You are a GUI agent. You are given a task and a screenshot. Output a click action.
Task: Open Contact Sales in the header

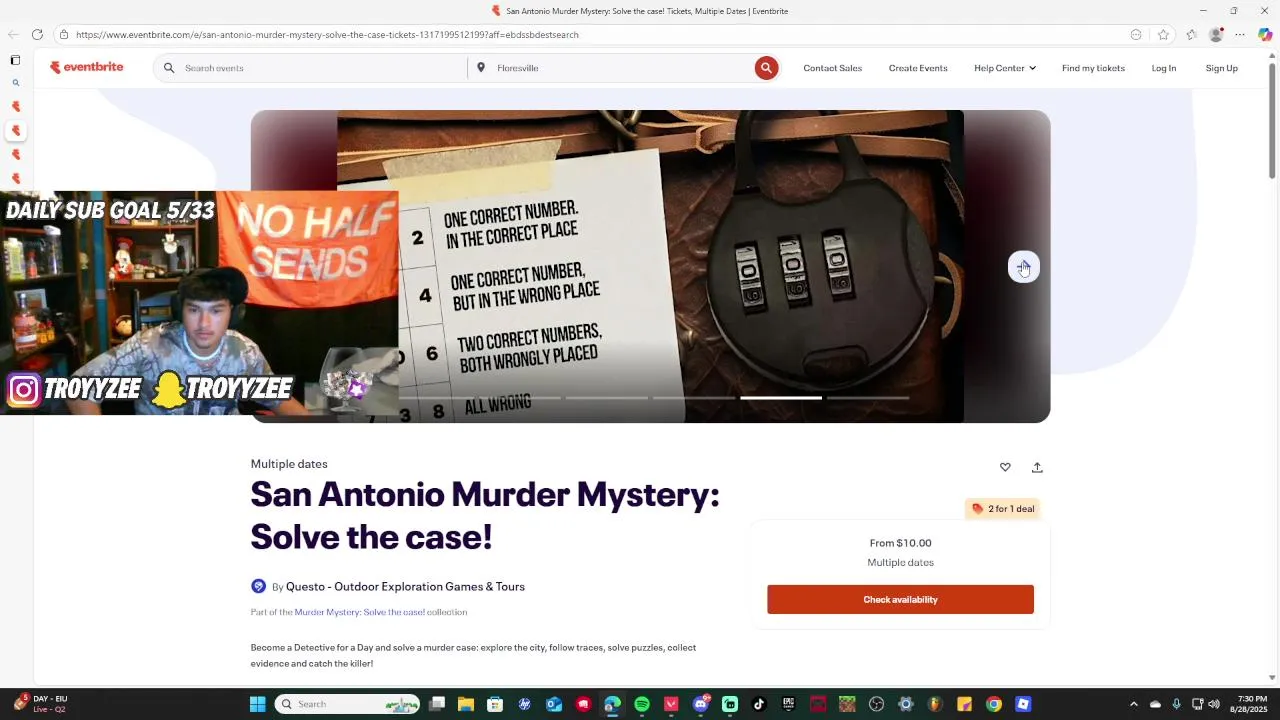832,68
